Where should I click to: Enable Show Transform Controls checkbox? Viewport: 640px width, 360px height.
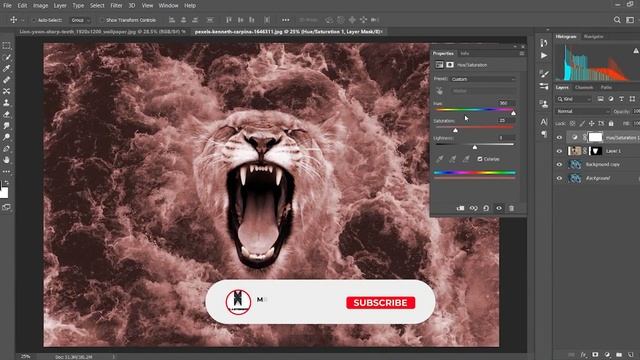[x=102, y=20]
